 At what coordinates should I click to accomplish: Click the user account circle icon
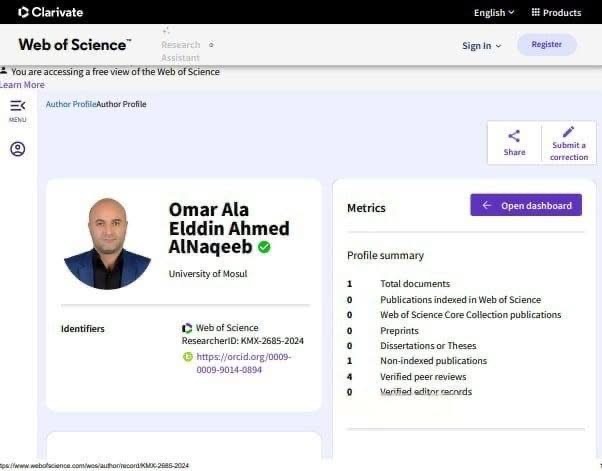(17, 149)
